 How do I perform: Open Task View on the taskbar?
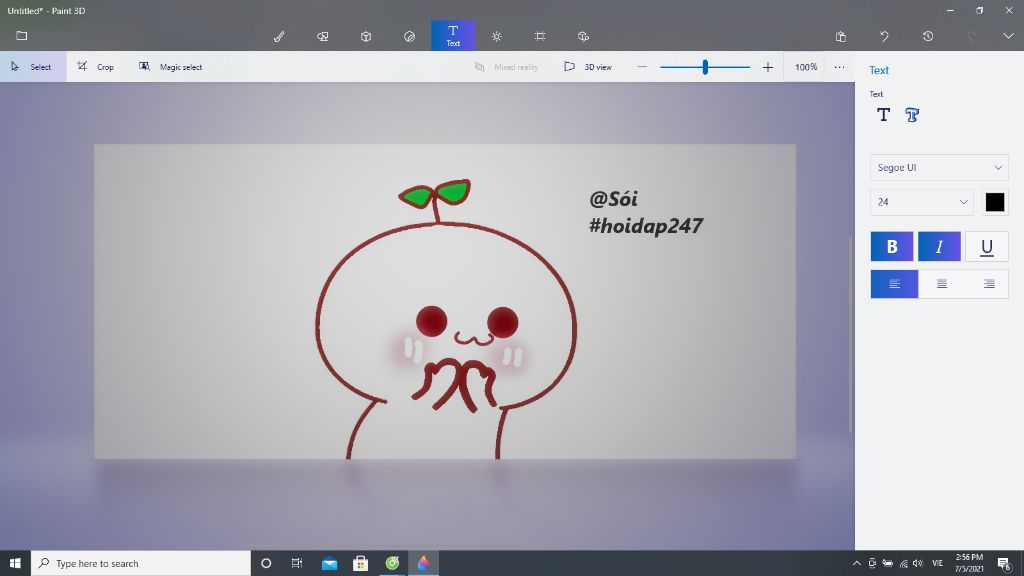(x=297, y=563)
